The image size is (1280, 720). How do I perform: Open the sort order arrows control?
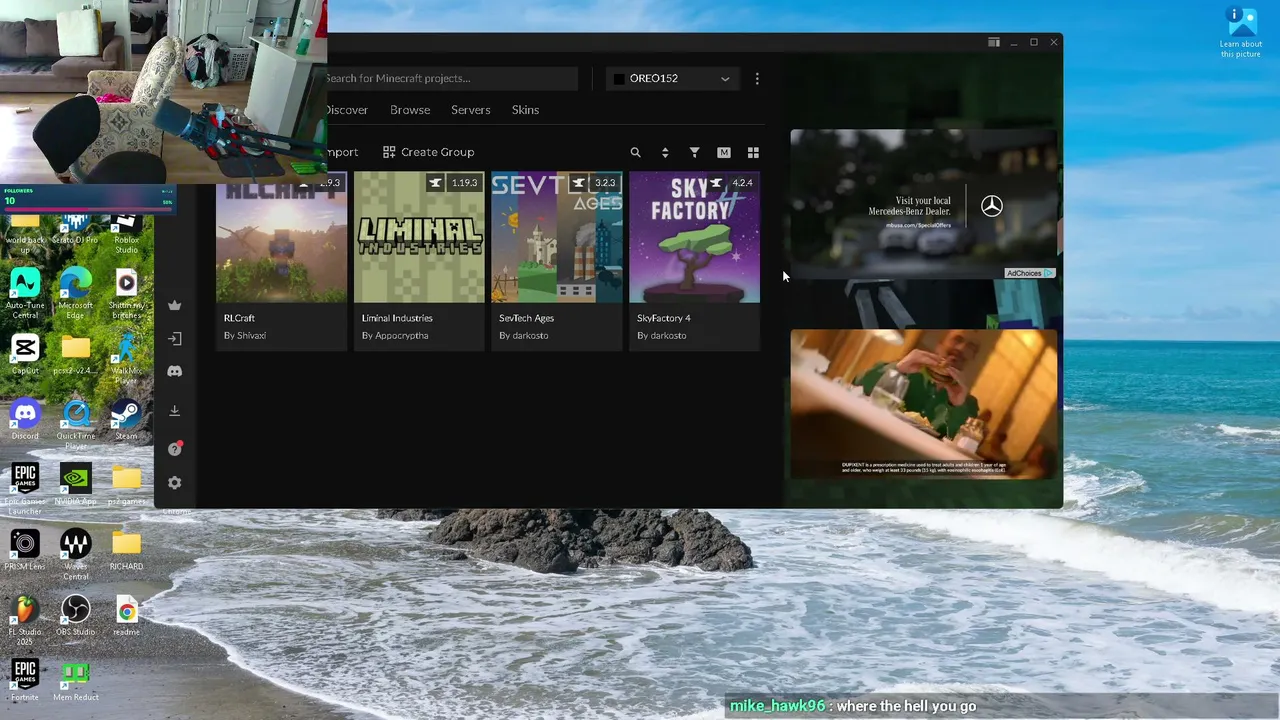pos(665,152)
